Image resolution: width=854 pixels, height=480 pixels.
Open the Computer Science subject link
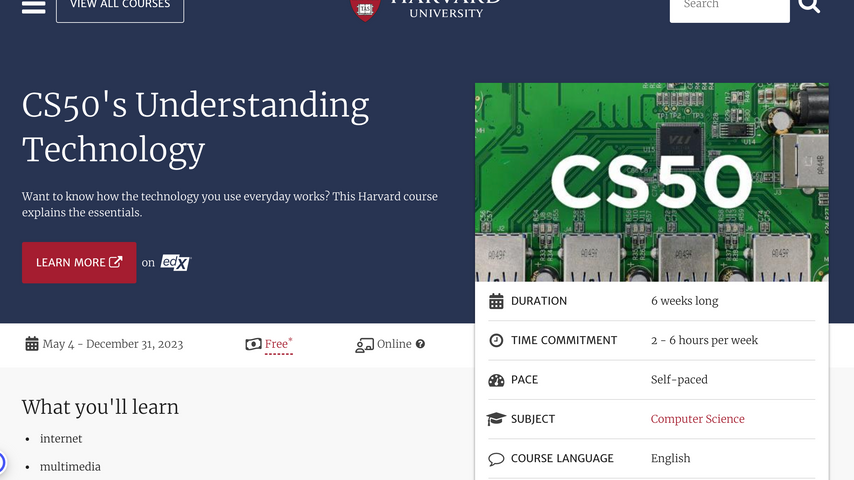[697, 419]
